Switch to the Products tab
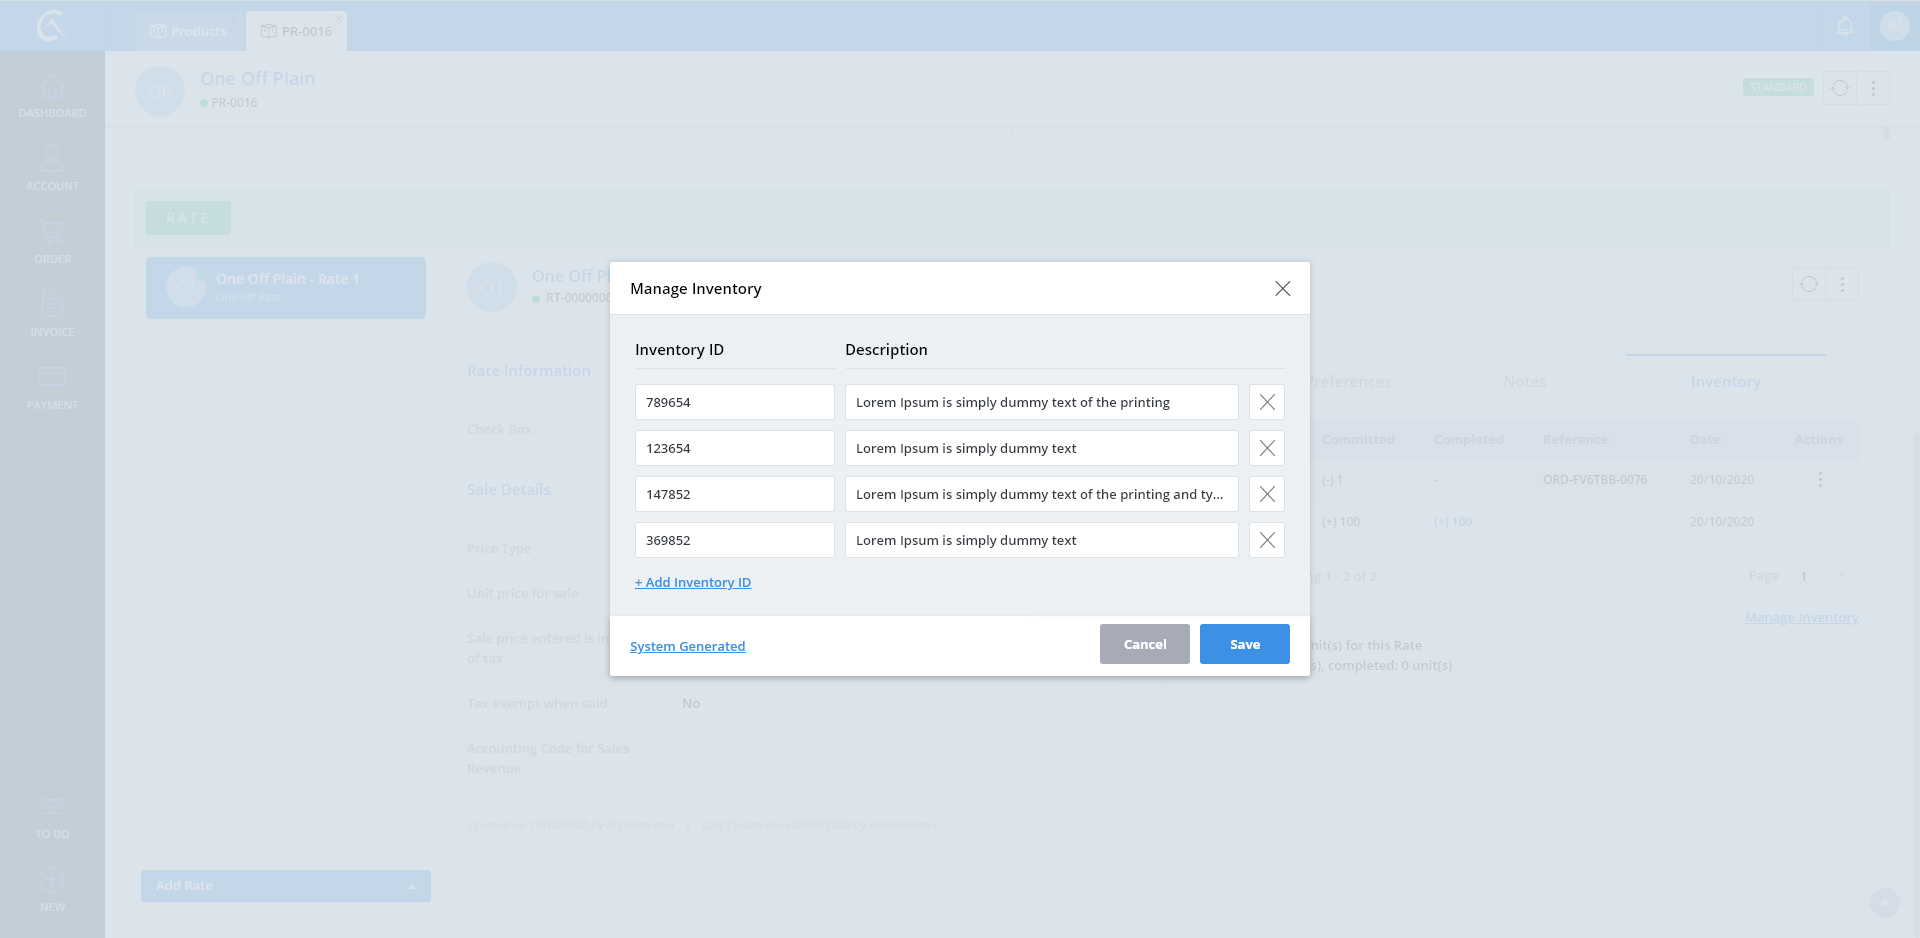1920x938 pixels. [189, 31]
